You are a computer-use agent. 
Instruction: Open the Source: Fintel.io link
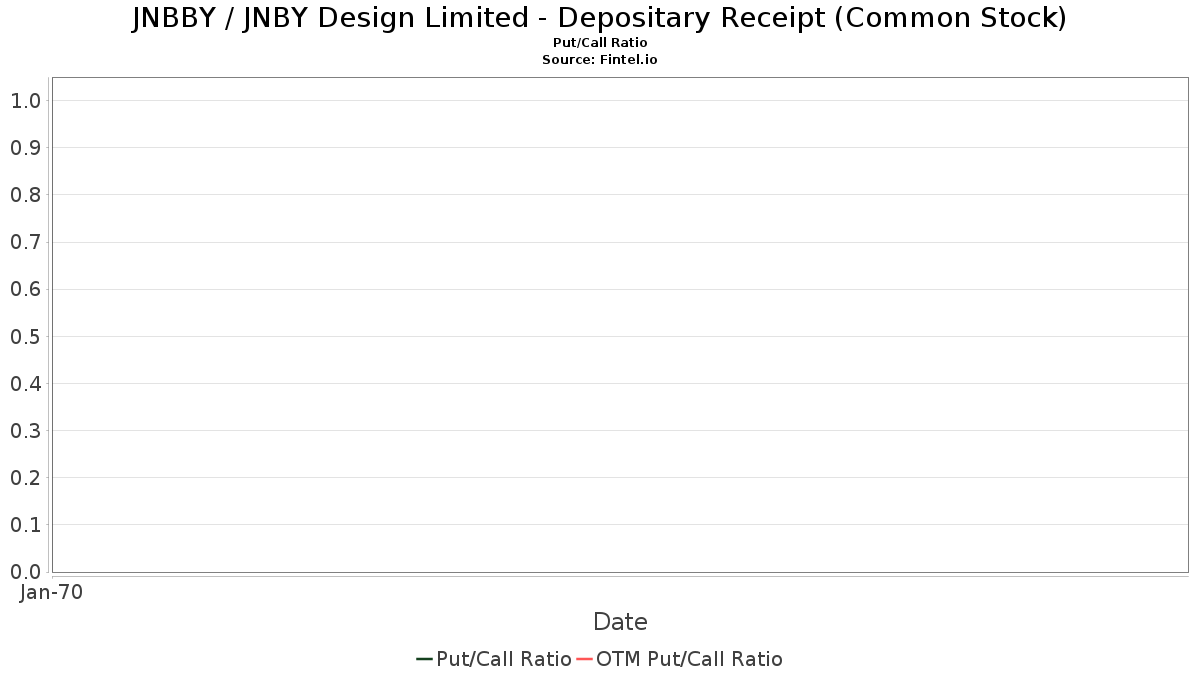[600, 60]
